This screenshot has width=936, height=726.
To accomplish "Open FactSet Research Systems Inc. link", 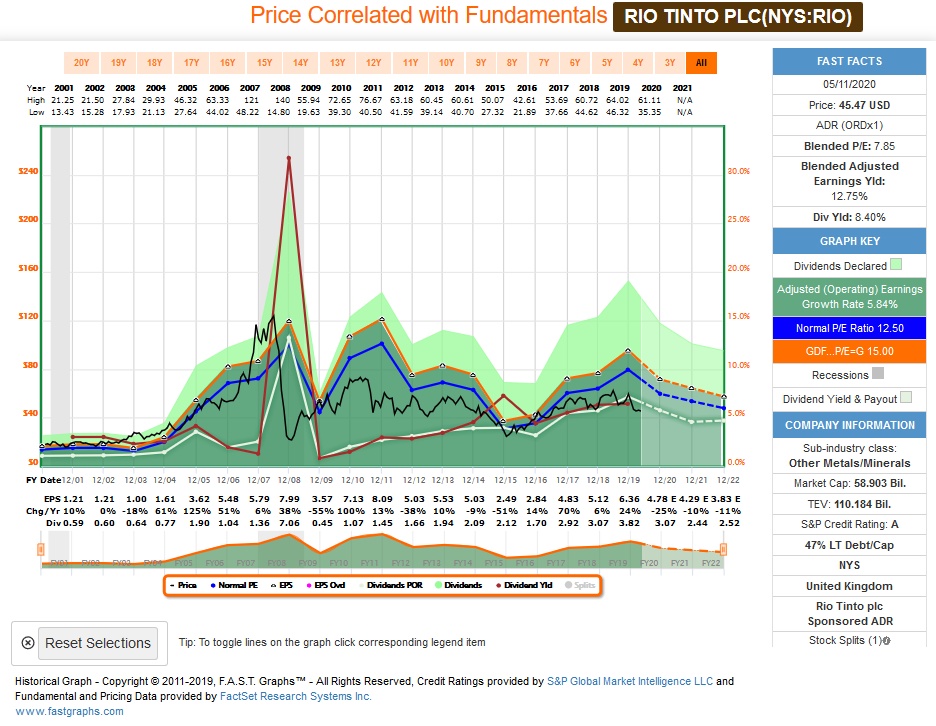I will pyautogui.click(x=295, y=696).
